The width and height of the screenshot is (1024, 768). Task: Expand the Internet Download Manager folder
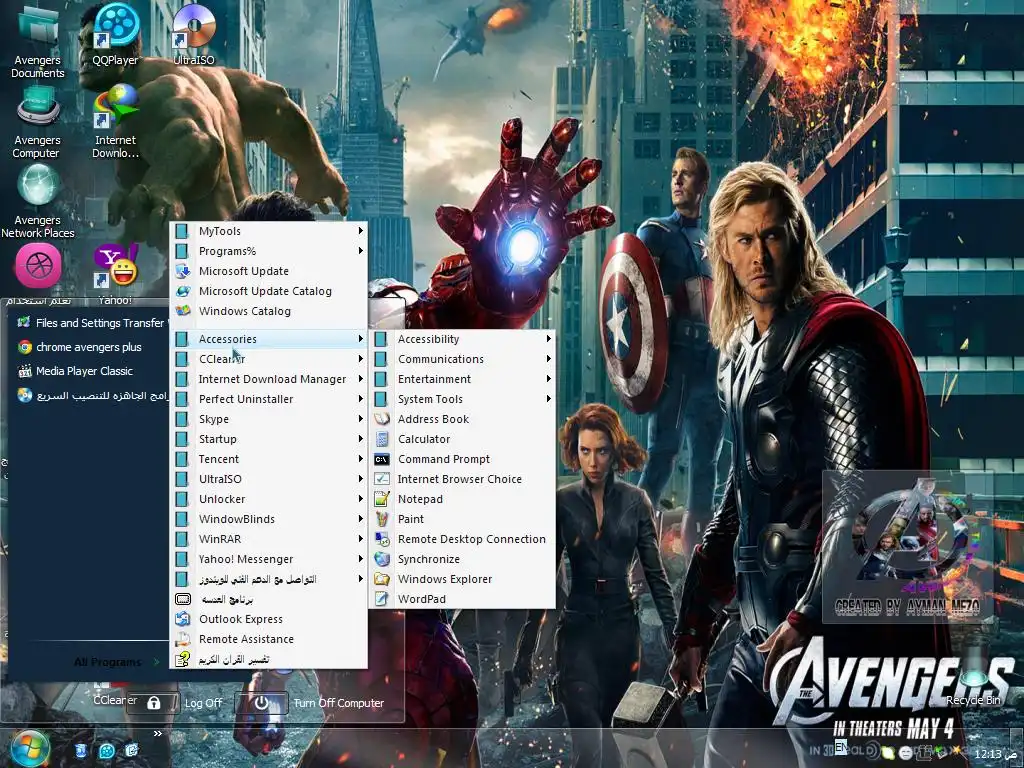(x=269, y=379)
